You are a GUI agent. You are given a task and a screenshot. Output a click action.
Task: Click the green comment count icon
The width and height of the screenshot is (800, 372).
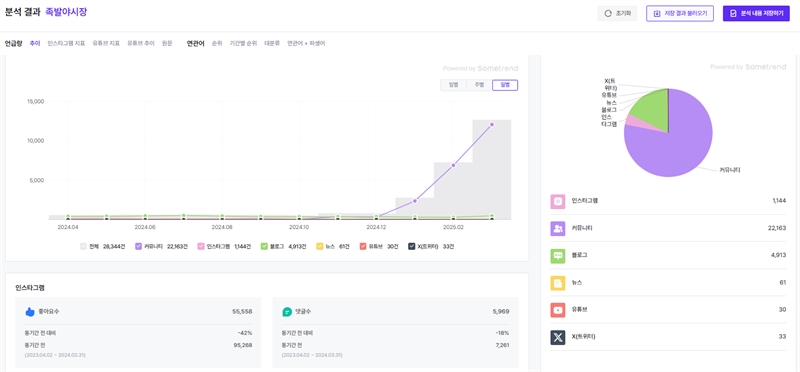pos(287,312)
